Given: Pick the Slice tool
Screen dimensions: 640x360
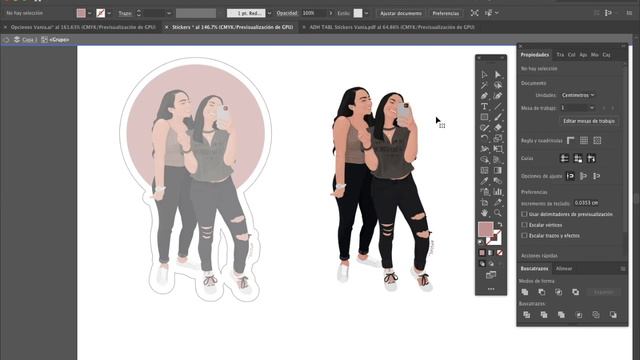Looking at the screenshot, I should 498,202.
